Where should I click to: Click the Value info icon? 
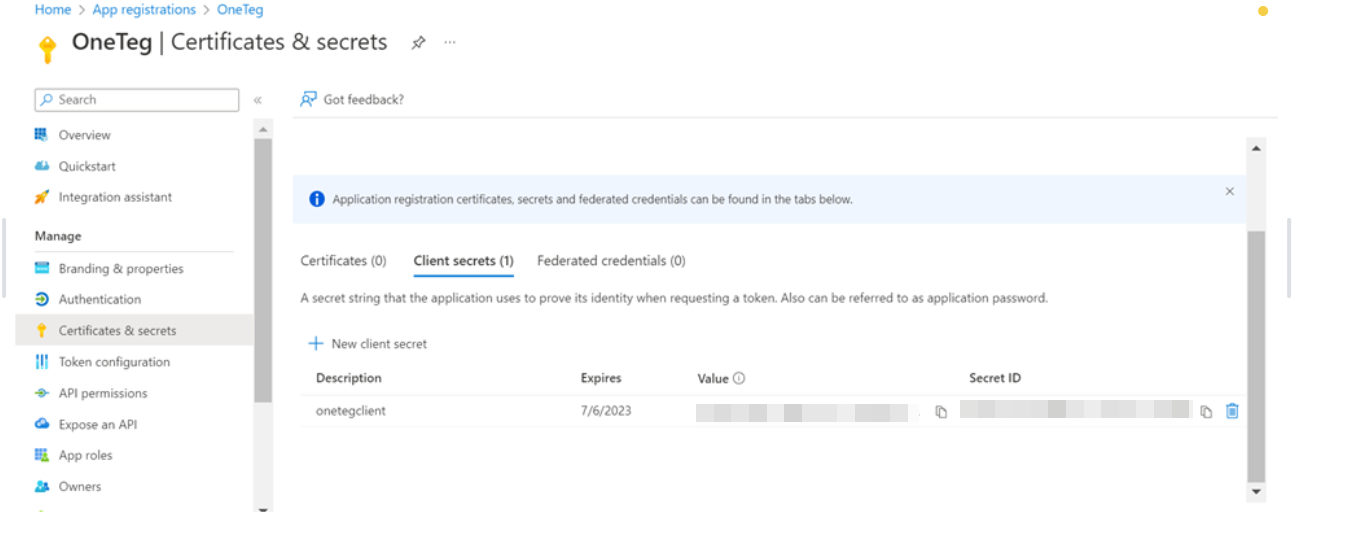pyautogui.click(x=739, y=379)
